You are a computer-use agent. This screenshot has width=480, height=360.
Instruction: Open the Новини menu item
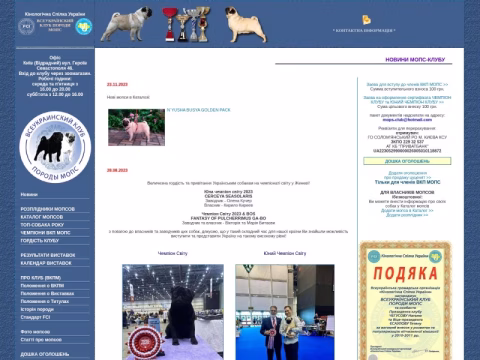[29, 194]
